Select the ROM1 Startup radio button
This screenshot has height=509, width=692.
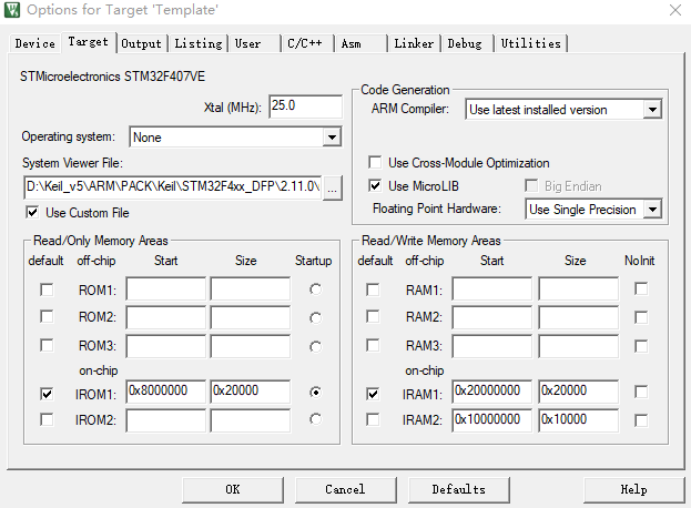click(x=315, y=290)
